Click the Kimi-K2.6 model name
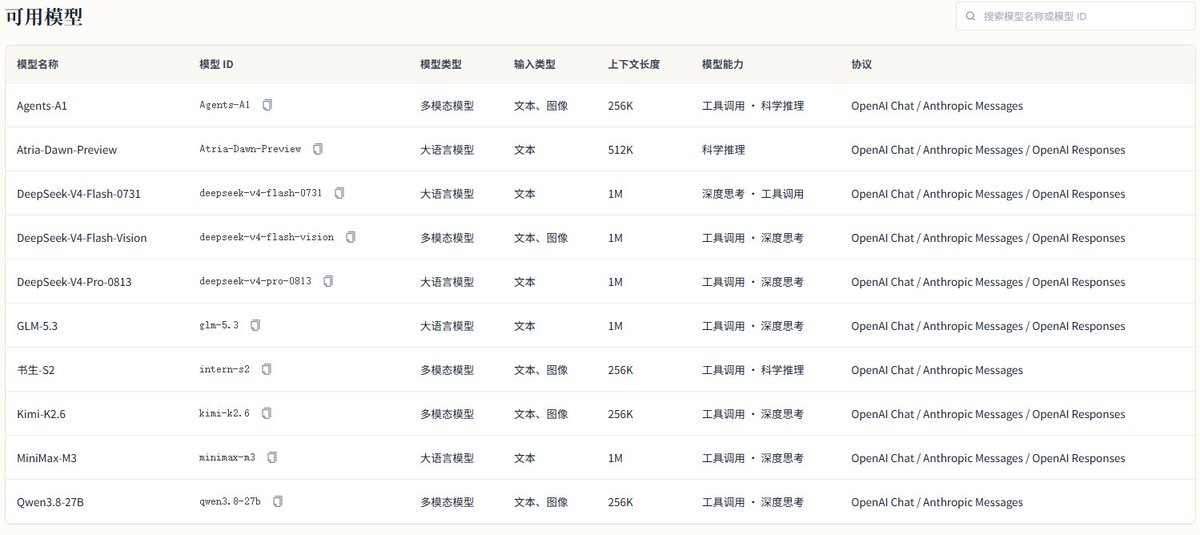This screenshot has width=1200, height=535. [x=43, y=413]
